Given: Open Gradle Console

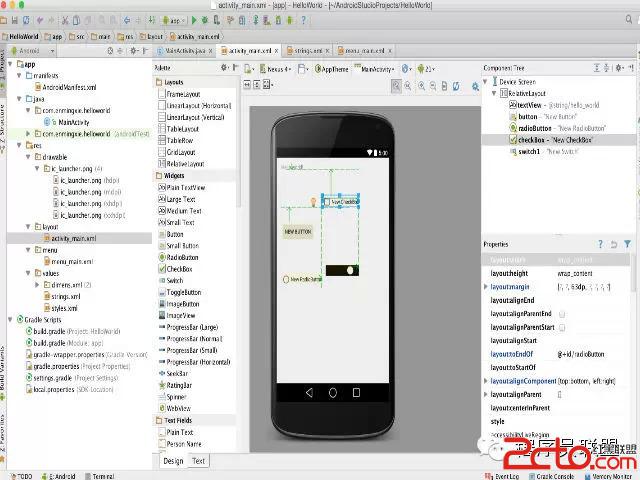Looking at the screenshot, I should tap(551, 476).
